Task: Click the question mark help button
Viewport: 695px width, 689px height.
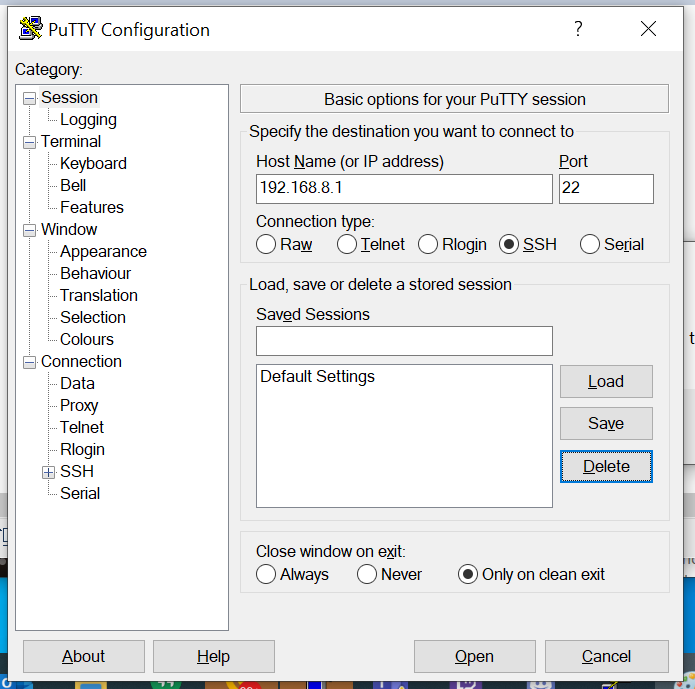Action: point(578,29)
